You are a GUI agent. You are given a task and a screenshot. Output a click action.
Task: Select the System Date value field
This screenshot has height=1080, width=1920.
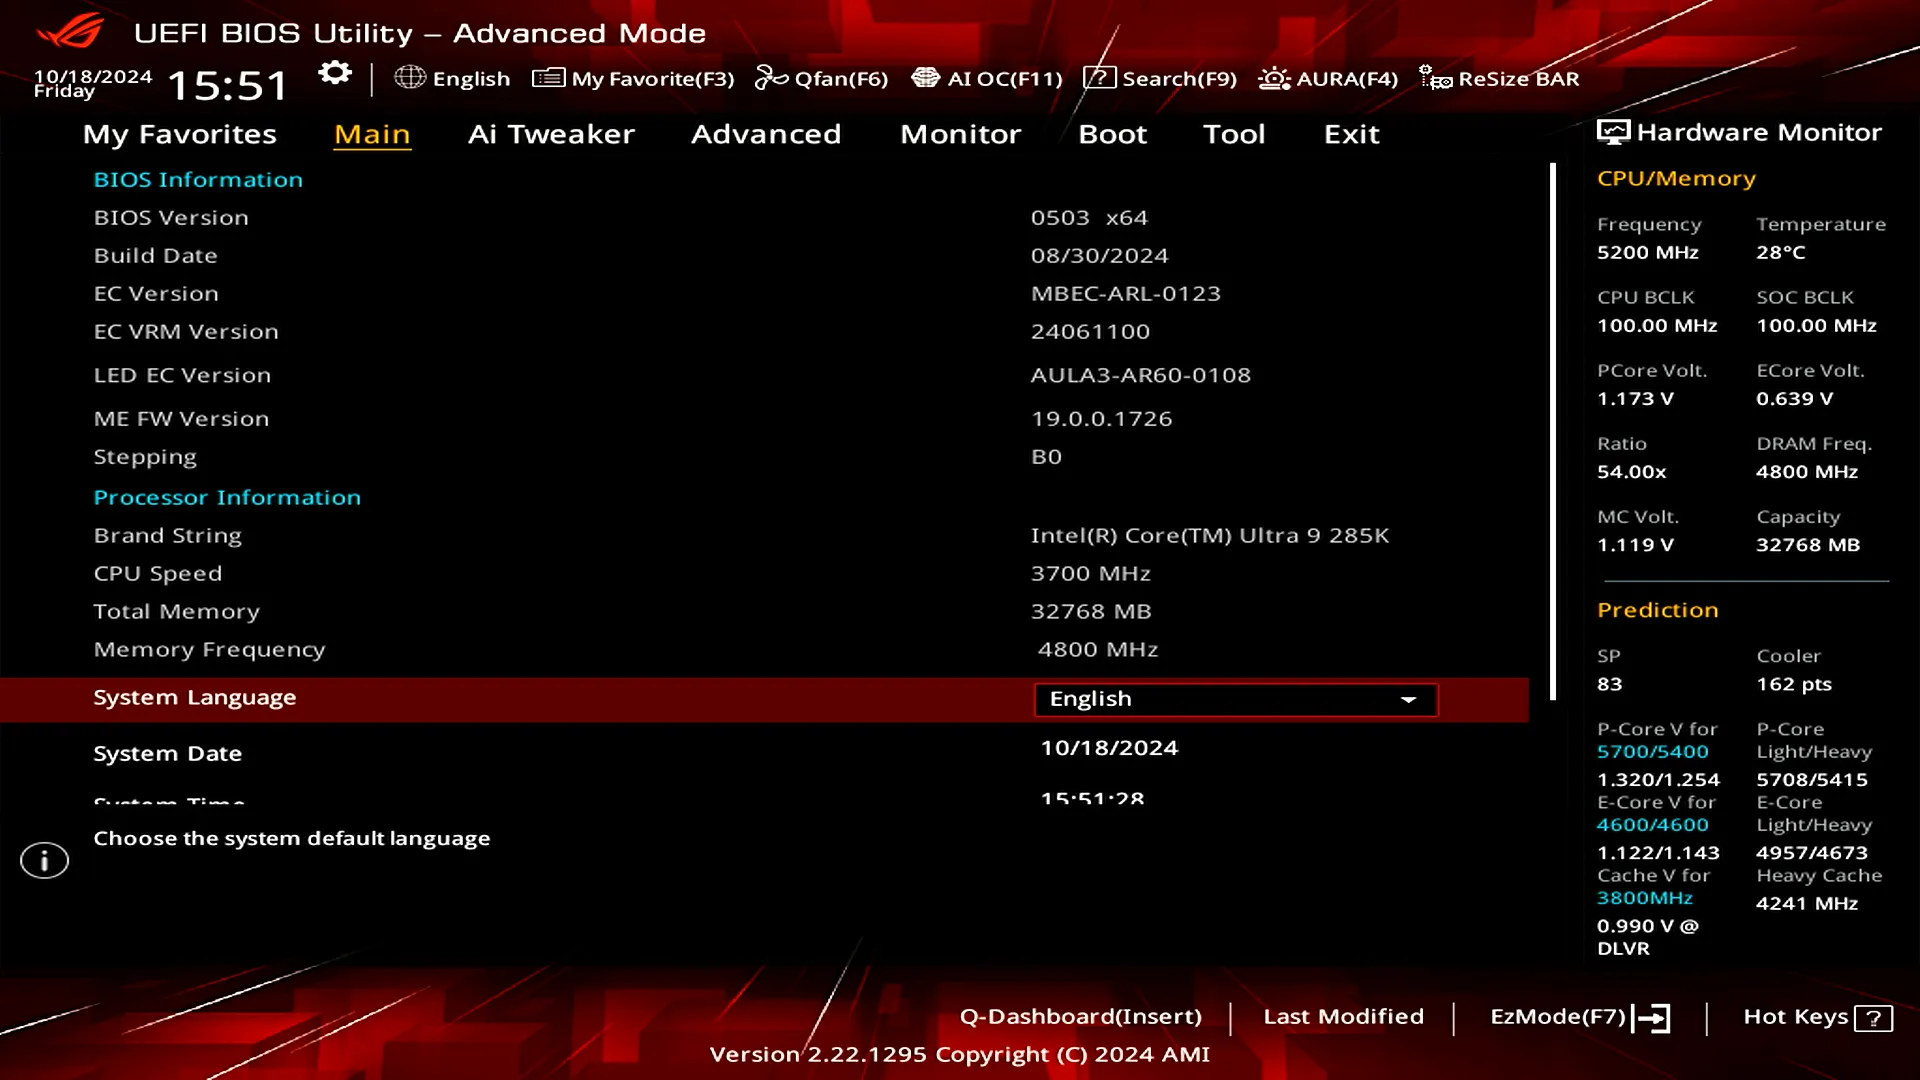[x=1109, y=748]
